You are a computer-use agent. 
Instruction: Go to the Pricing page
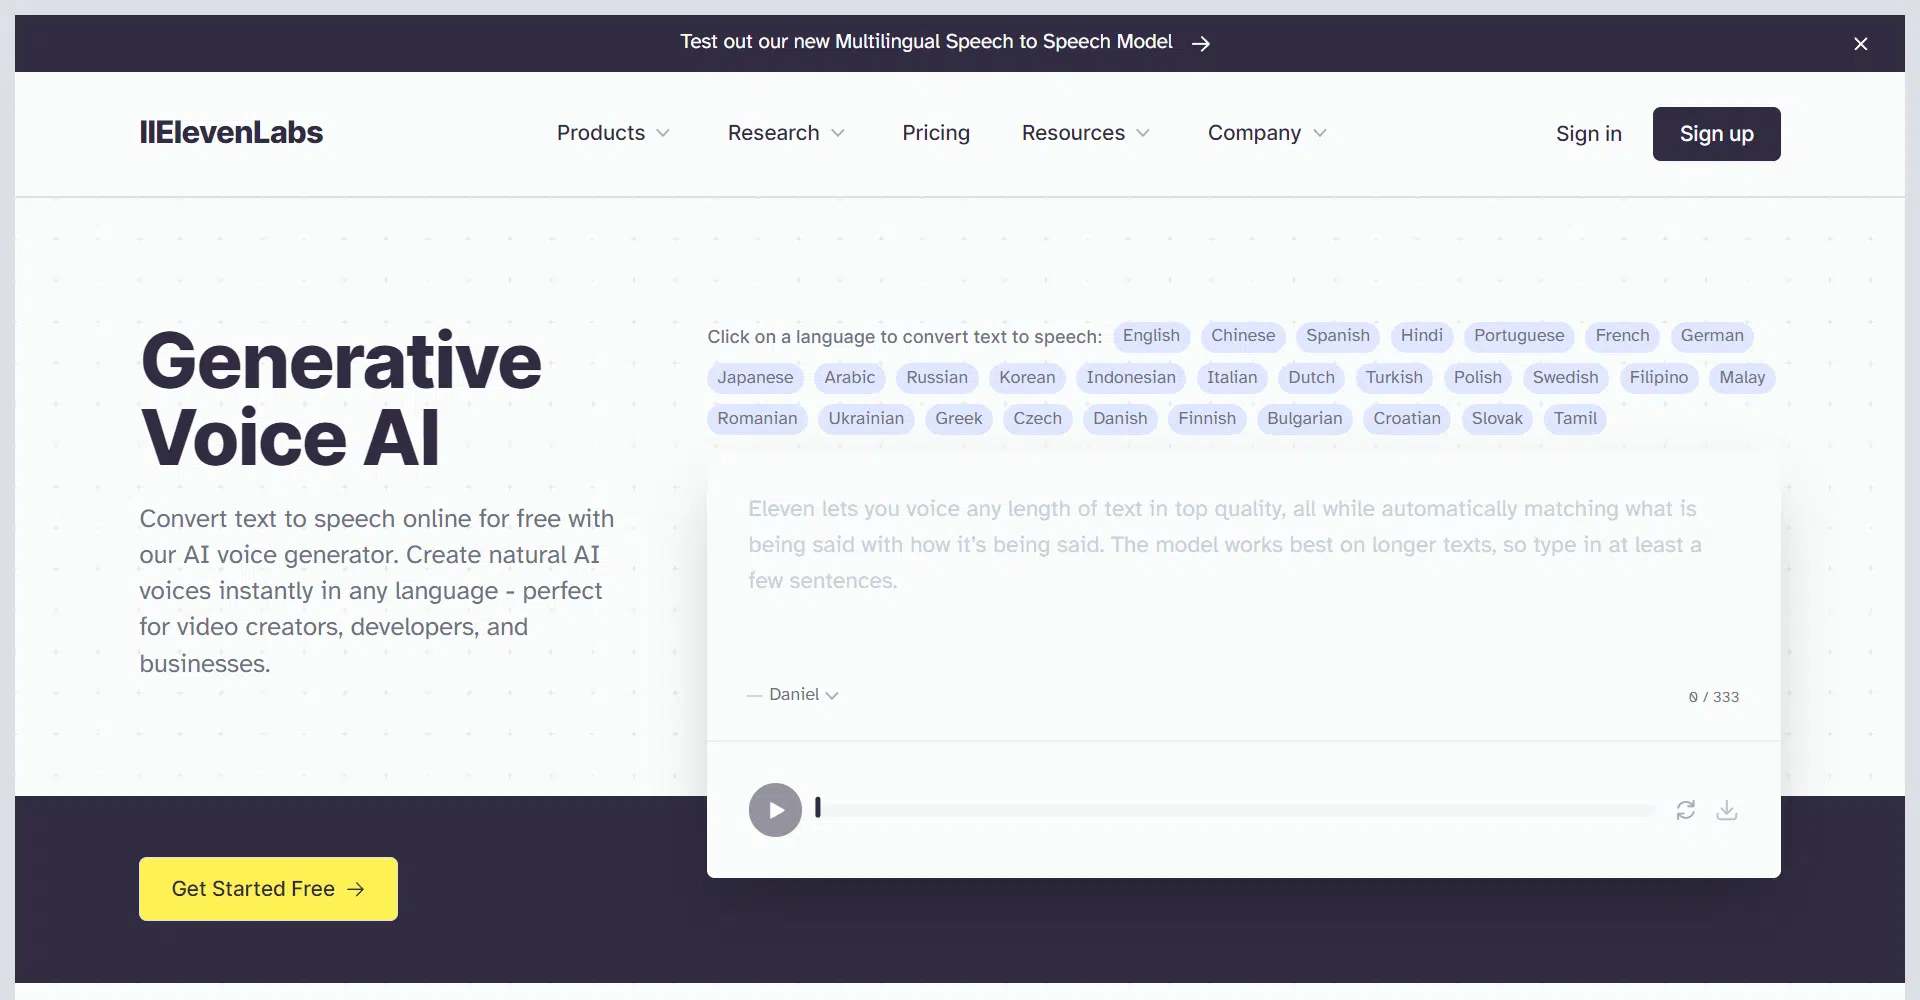[935, 133]
